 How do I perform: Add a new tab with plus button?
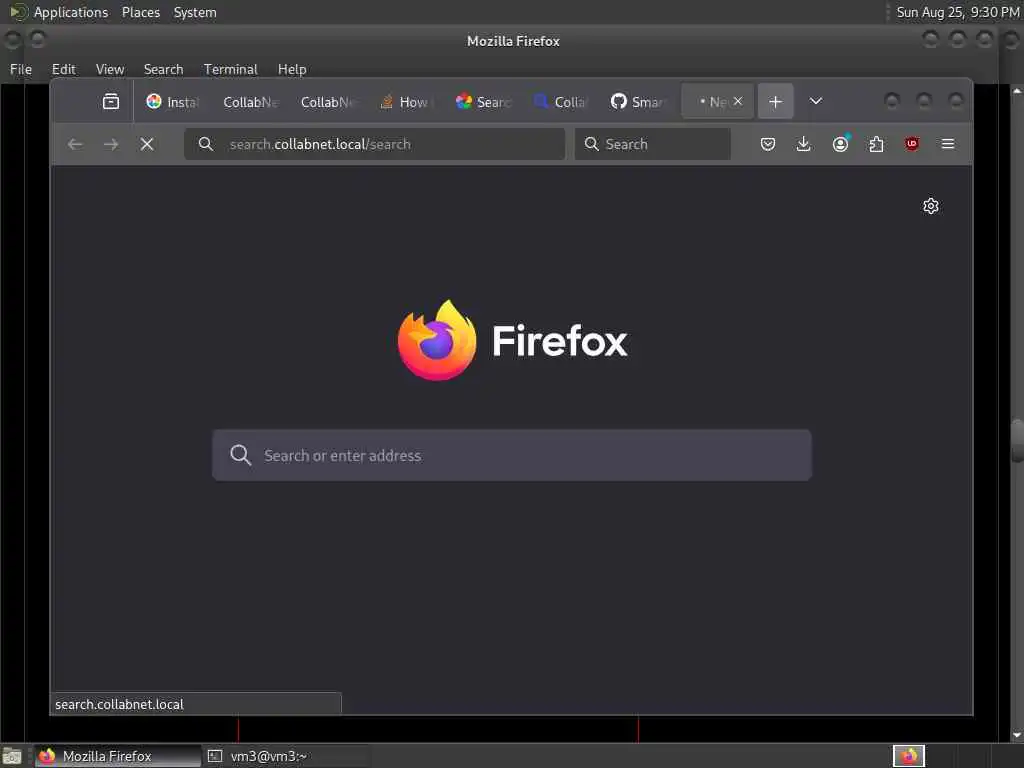click(775, 101)
